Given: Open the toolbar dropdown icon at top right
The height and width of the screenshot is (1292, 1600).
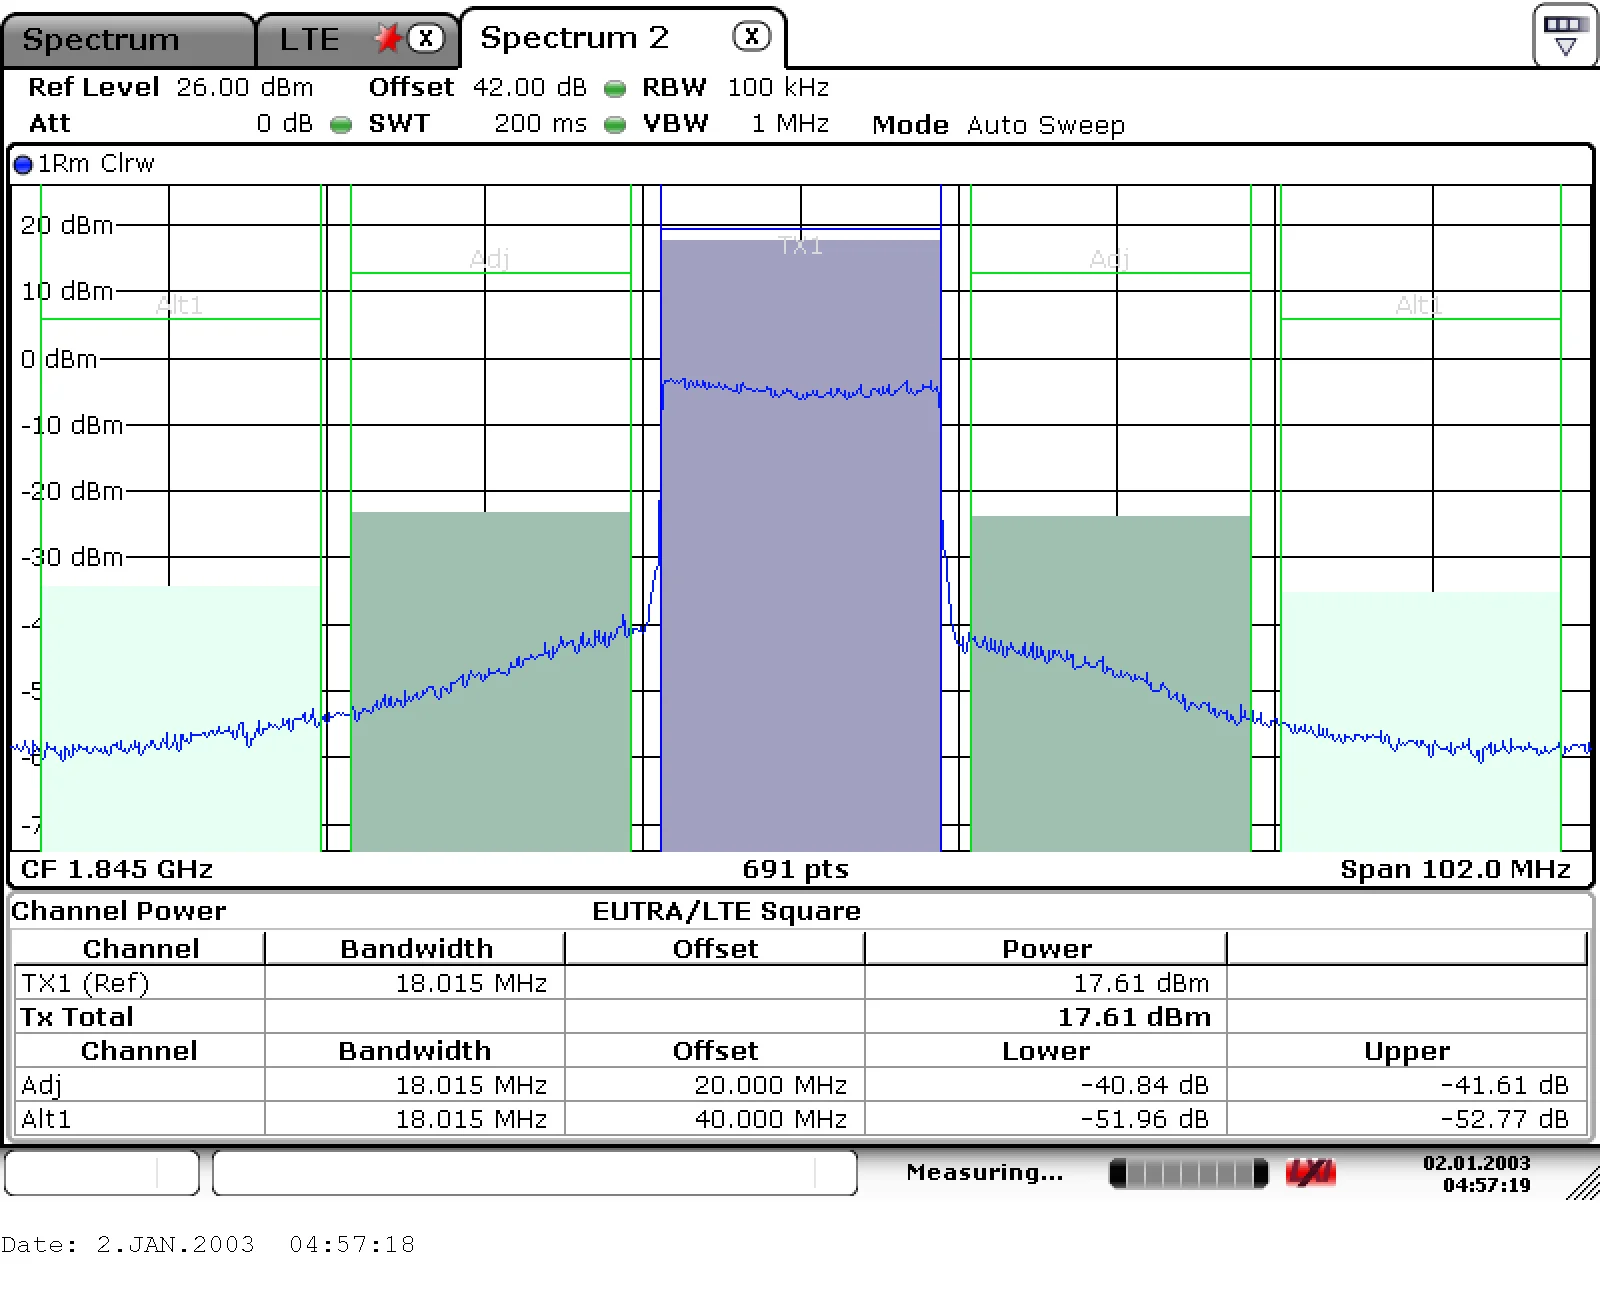Looking at the screenshot, I should 1565,35.
